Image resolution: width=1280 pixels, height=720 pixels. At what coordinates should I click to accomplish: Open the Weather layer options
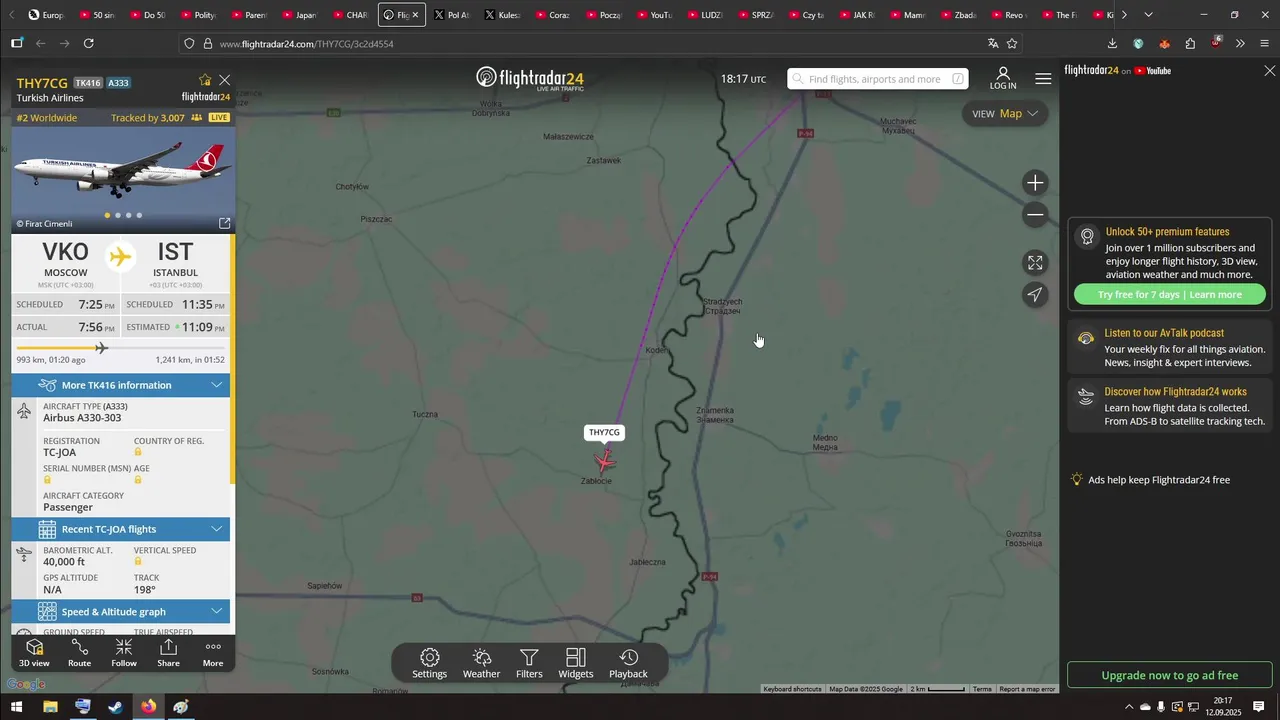pyautogui.click(x=481, y=664)
